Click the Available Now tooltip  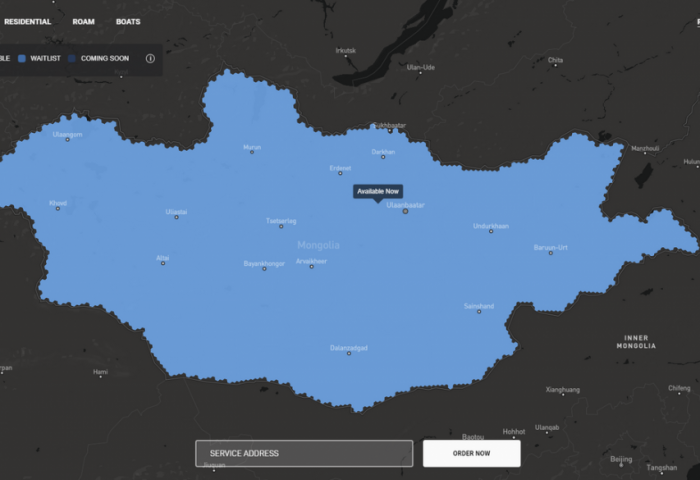[378, 192]
